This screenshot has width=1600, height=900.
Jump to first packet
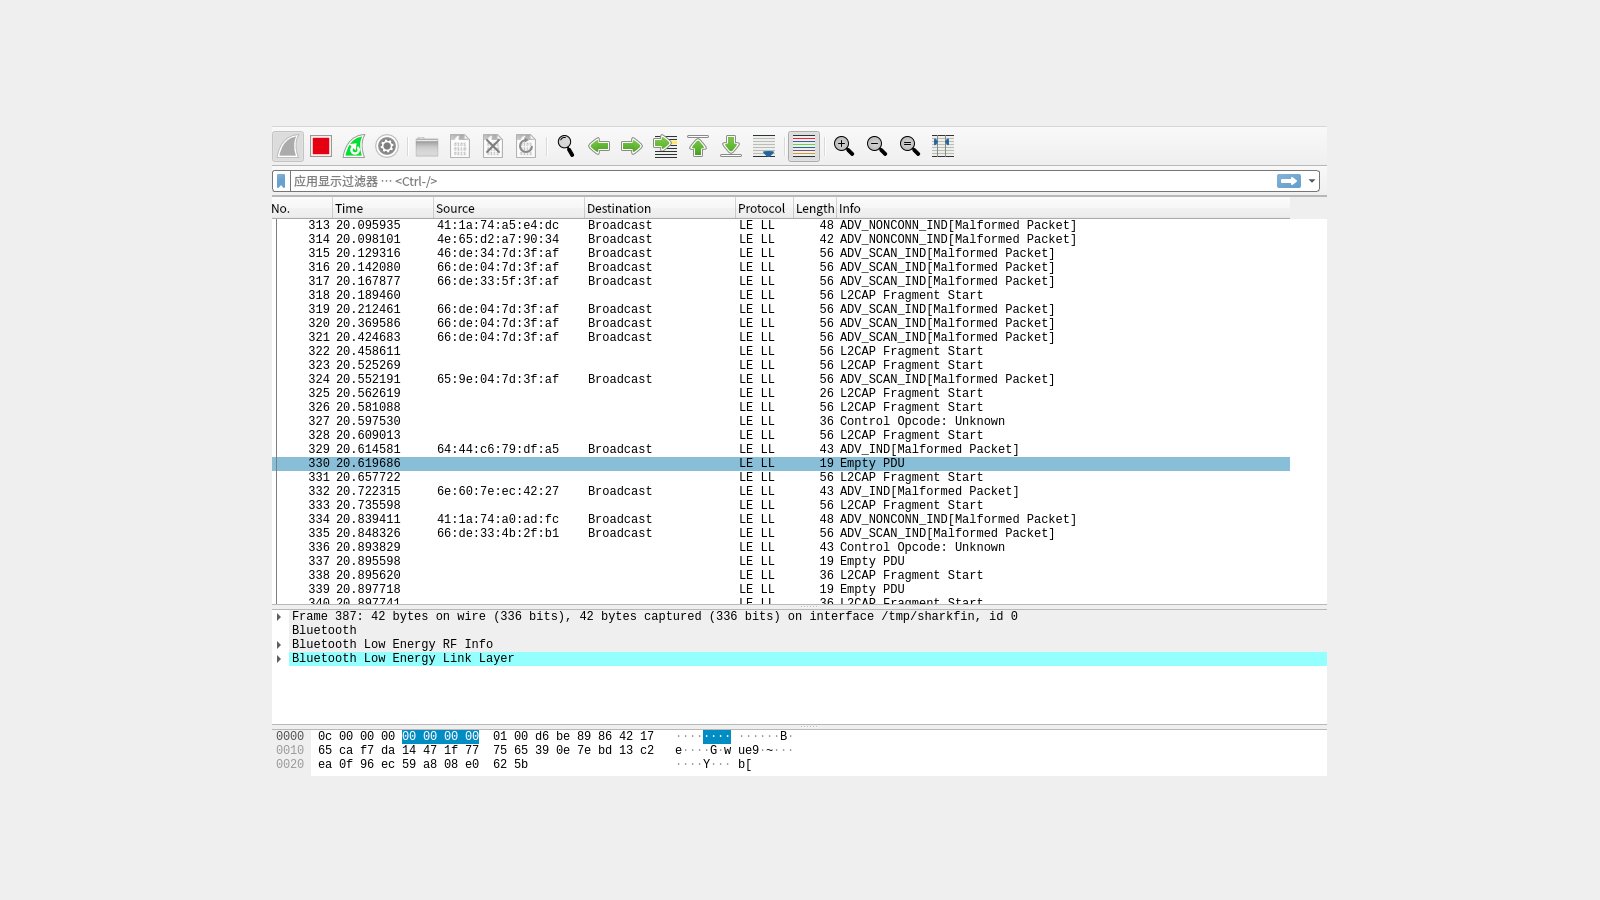pyautogui.click(x=698, y=146)
